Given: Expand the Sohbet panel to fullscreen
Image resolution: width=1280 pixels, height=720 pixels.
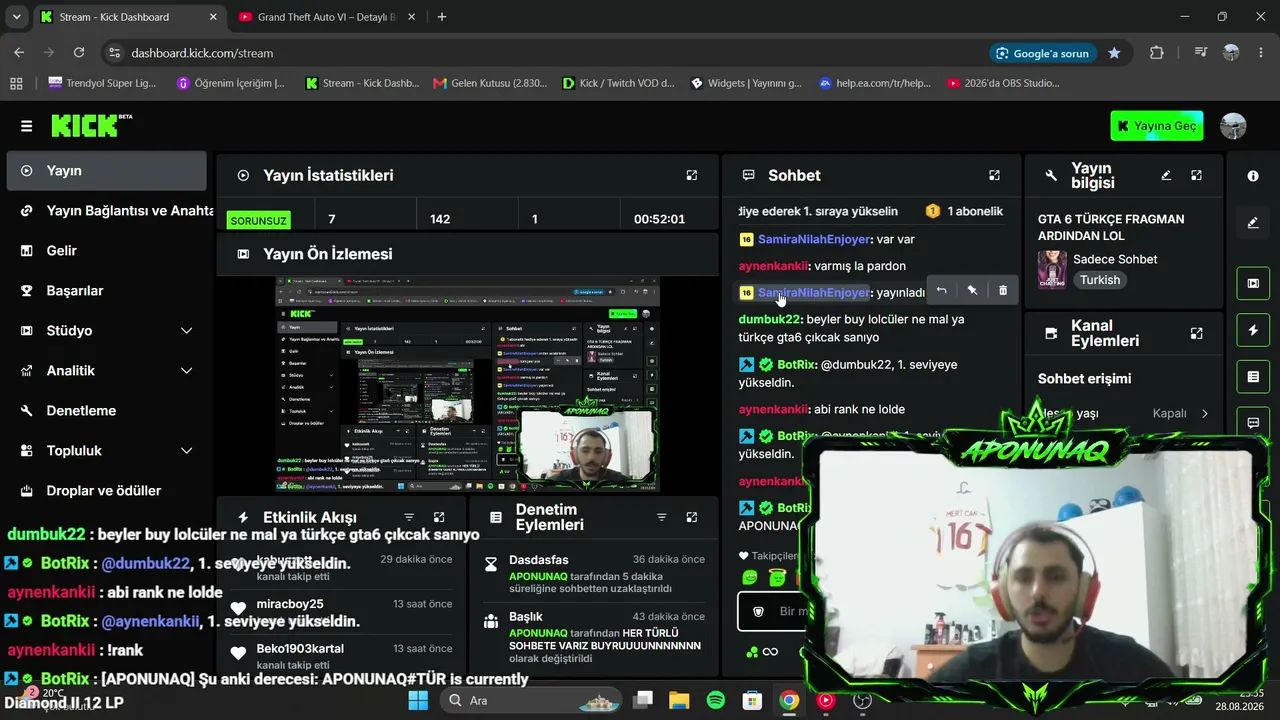Looking at the screenshot, I should (994, 175).
